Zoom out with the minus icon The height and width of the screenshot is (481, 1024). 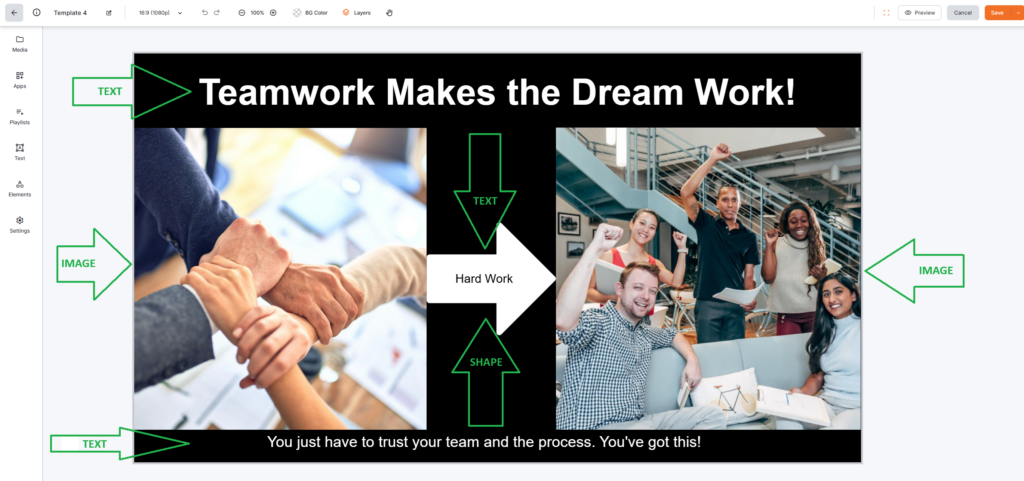click(x=241, y=13)
